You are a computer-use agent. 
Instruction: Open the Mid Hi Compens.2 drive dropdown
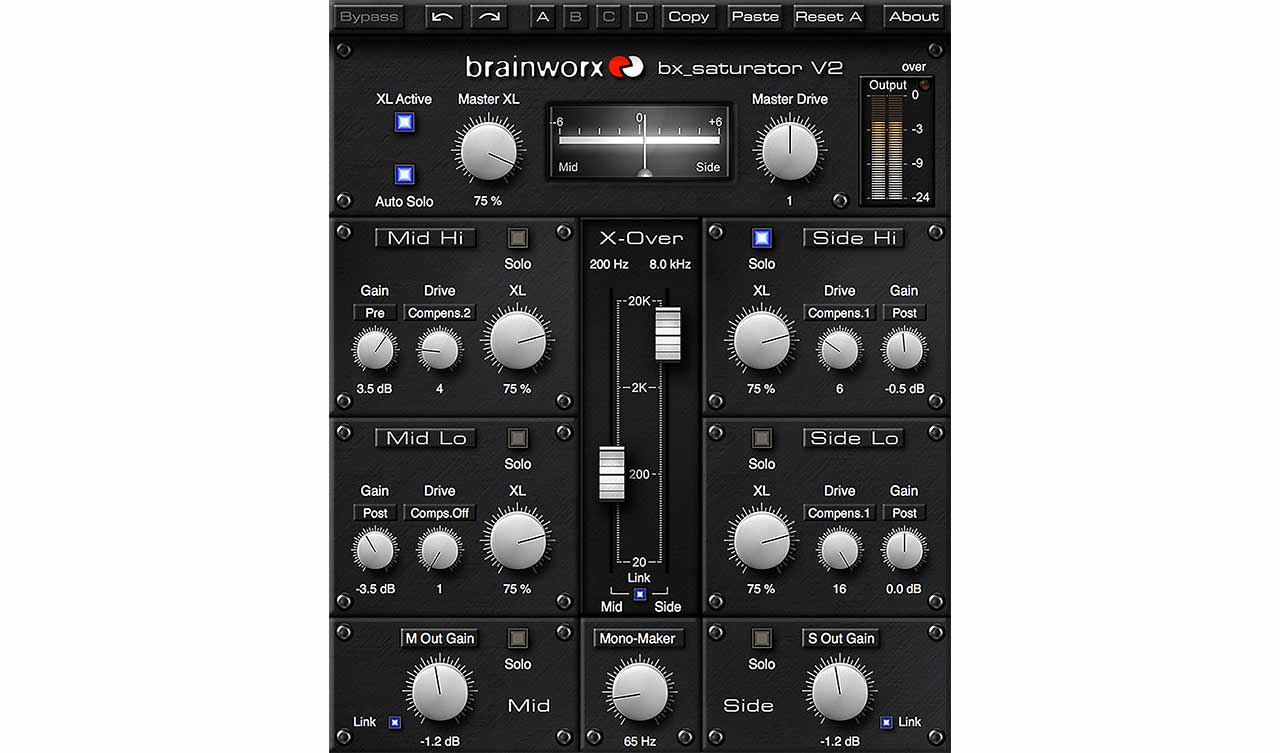439,313
